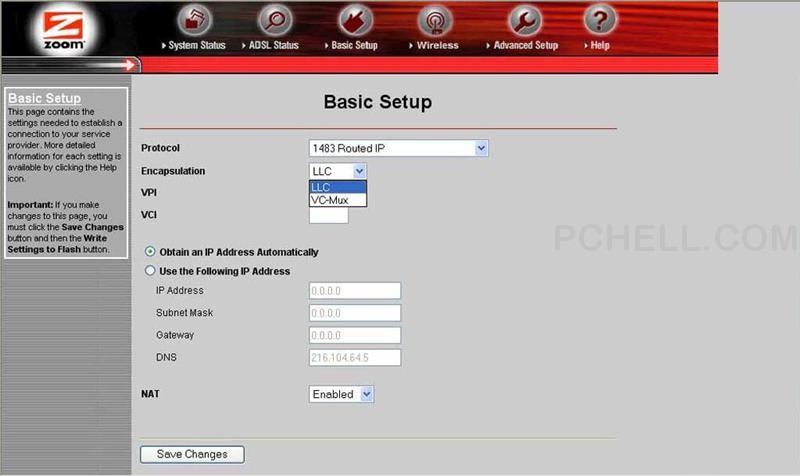Image resolution: width=800 pixels, height=476 pixels.
Task: Click the Advanced Setup wrench icon
Action: click(x=524, y=19)
